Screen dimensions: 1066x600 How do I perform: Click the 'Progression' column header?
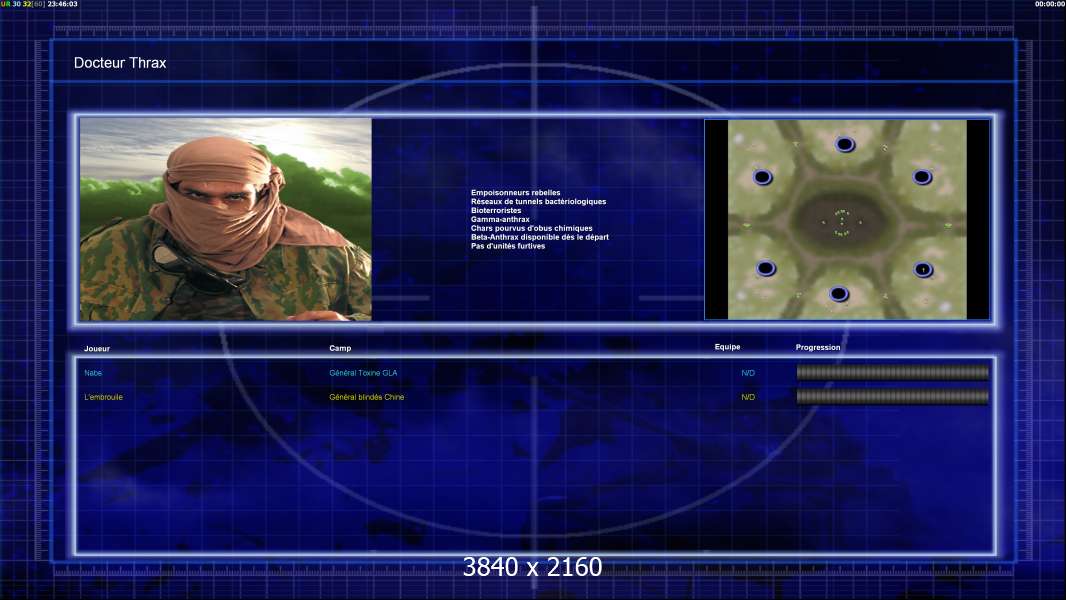(818, 347)
